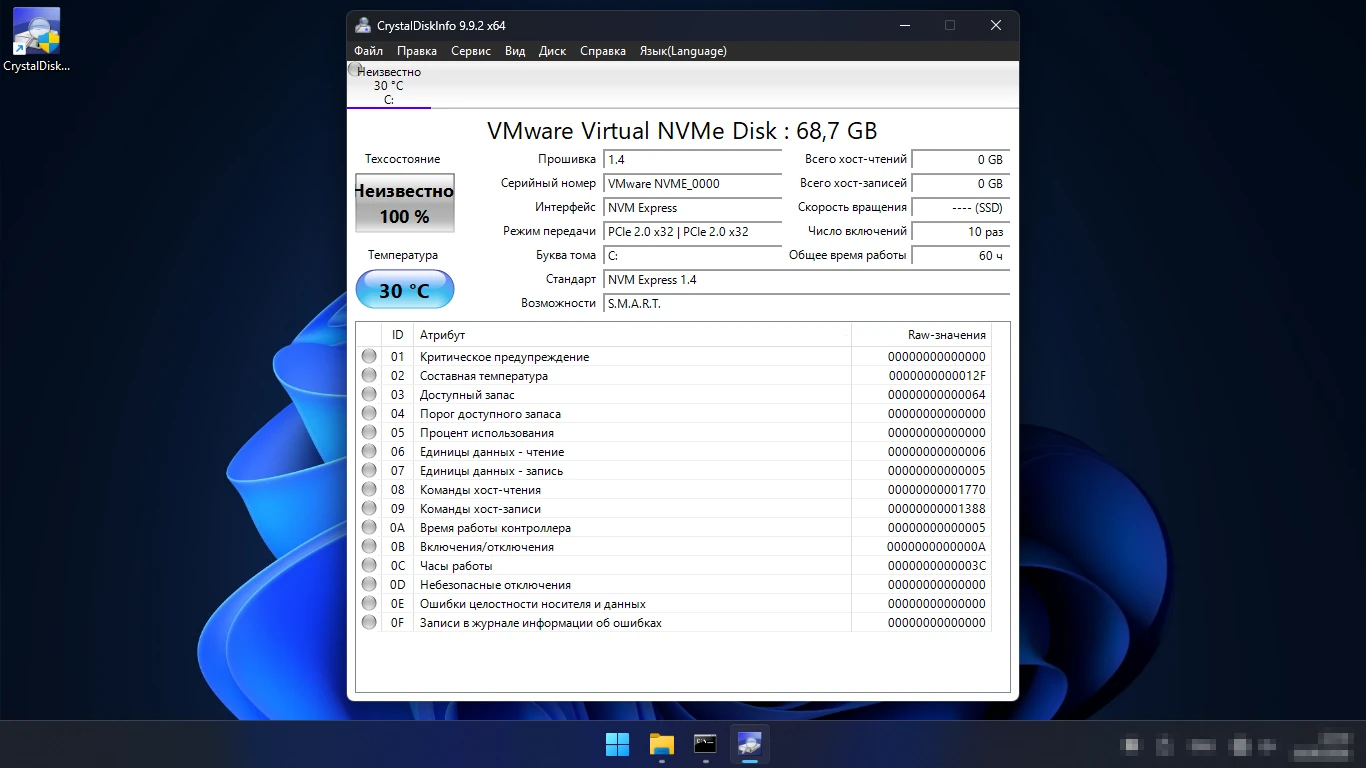Click the health status Неизвестно 100 % button
1366x768 pixels.
[405, 203]
